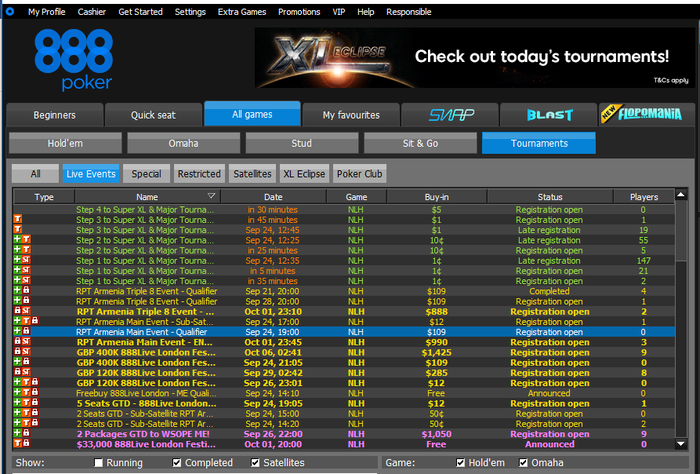700x474 pixels.
Task: Select the Omaha game type button
Action: (183, 143)
